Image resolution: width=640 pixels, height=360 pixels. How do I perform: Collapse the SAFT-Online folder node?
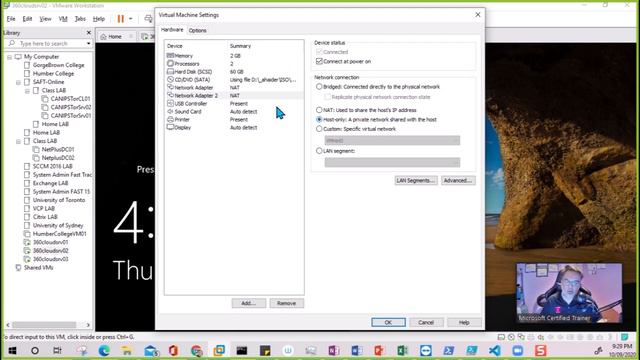(18, 82)
